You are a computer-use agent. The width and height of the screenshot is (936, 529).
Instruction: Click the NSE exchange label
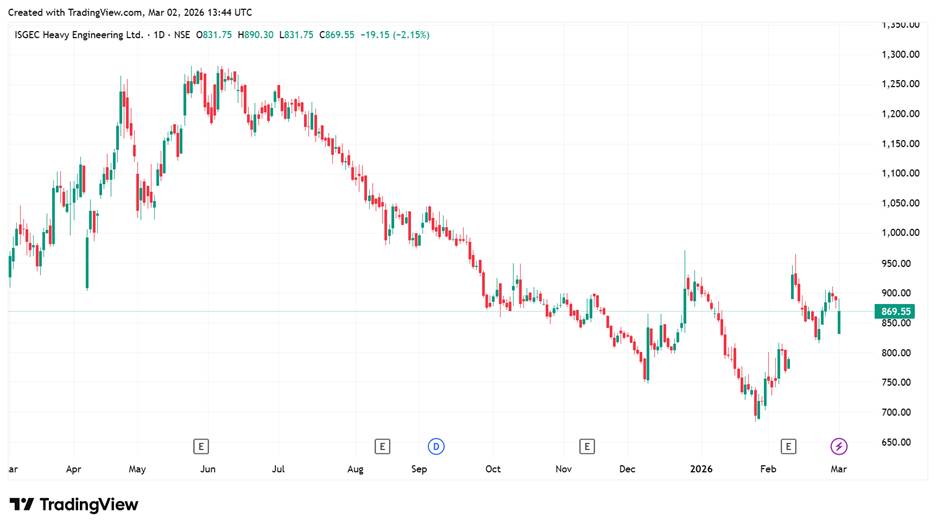point(183,35)
